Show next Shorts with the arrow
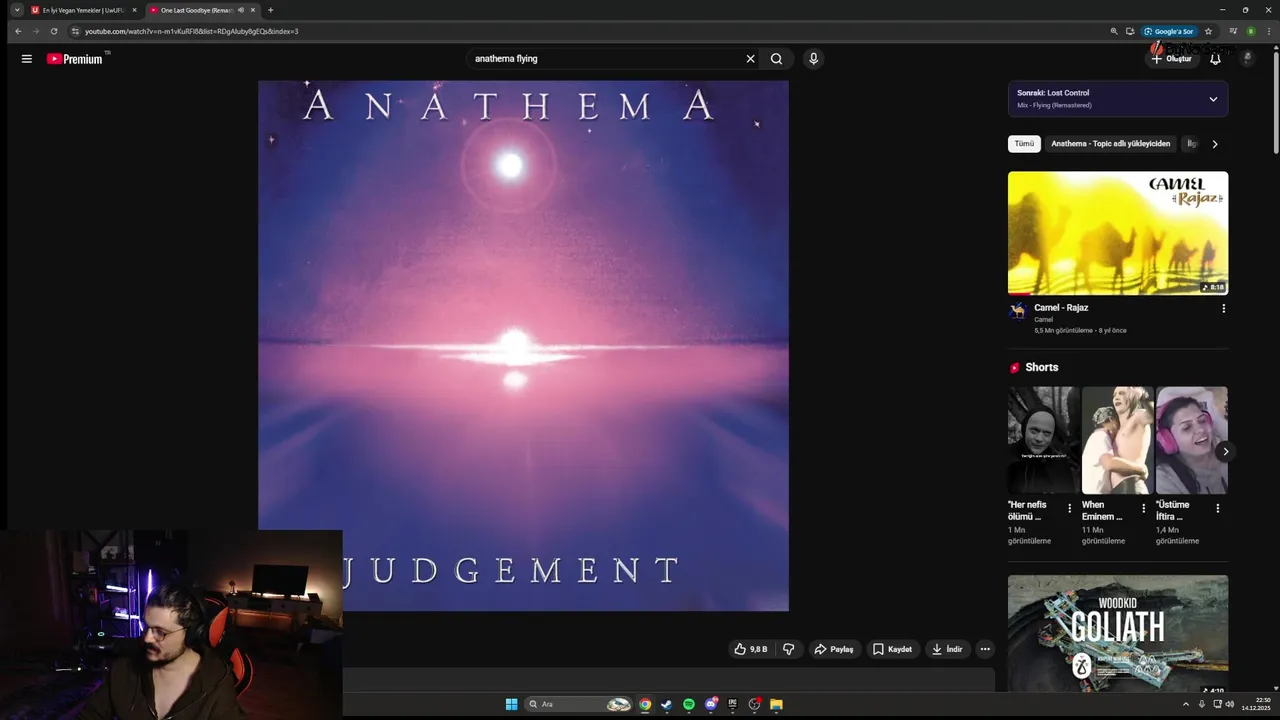Screen dimensions: 1280x720 click(x=1225, y=452)
